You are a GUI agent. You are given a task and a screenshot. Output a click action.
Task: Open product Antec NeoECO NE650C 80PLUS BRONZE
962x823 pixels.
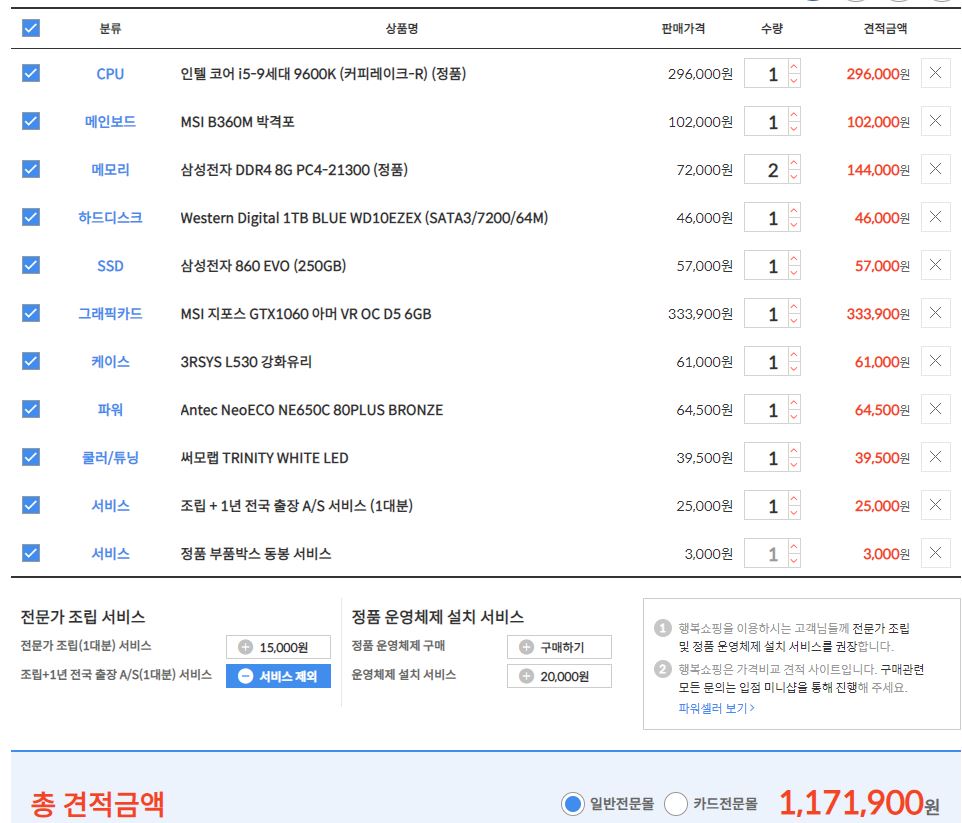click(312, 409)
